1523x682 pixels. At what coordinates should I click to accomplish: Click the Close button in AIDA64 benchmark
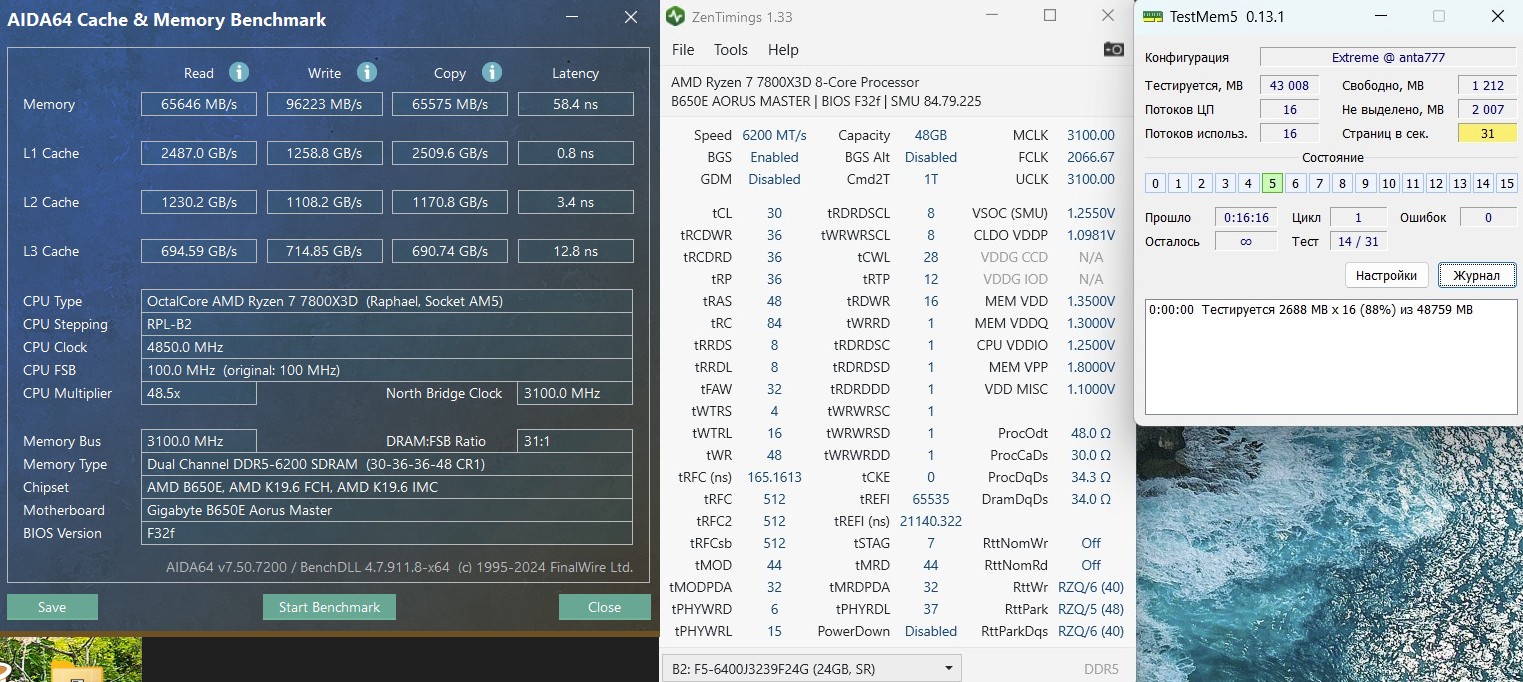click(x=604, y=607)
